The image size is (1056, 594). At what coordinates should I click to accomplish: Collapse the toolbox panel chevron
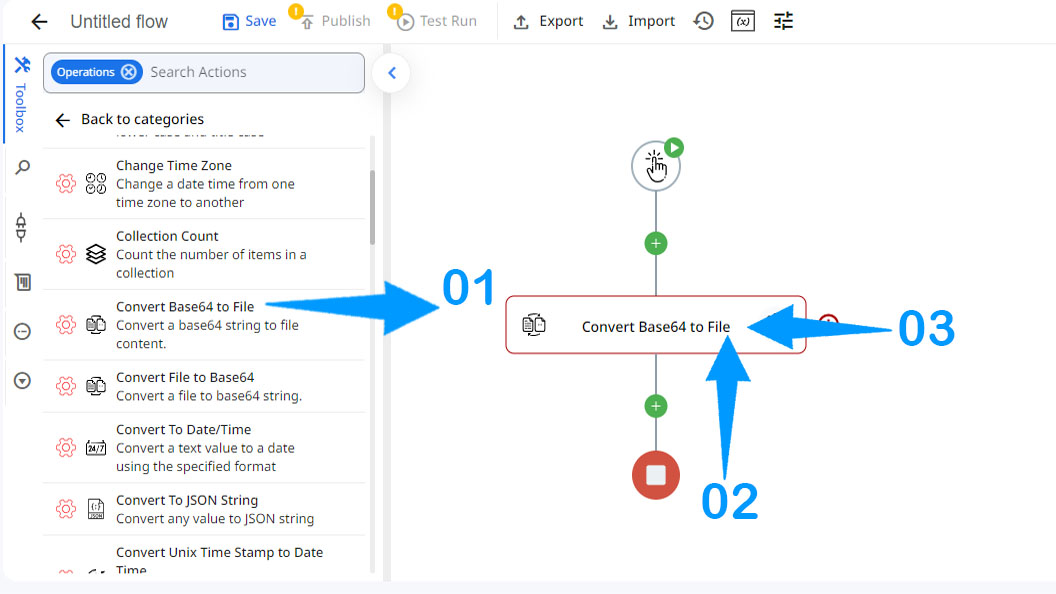click(391, 73)
